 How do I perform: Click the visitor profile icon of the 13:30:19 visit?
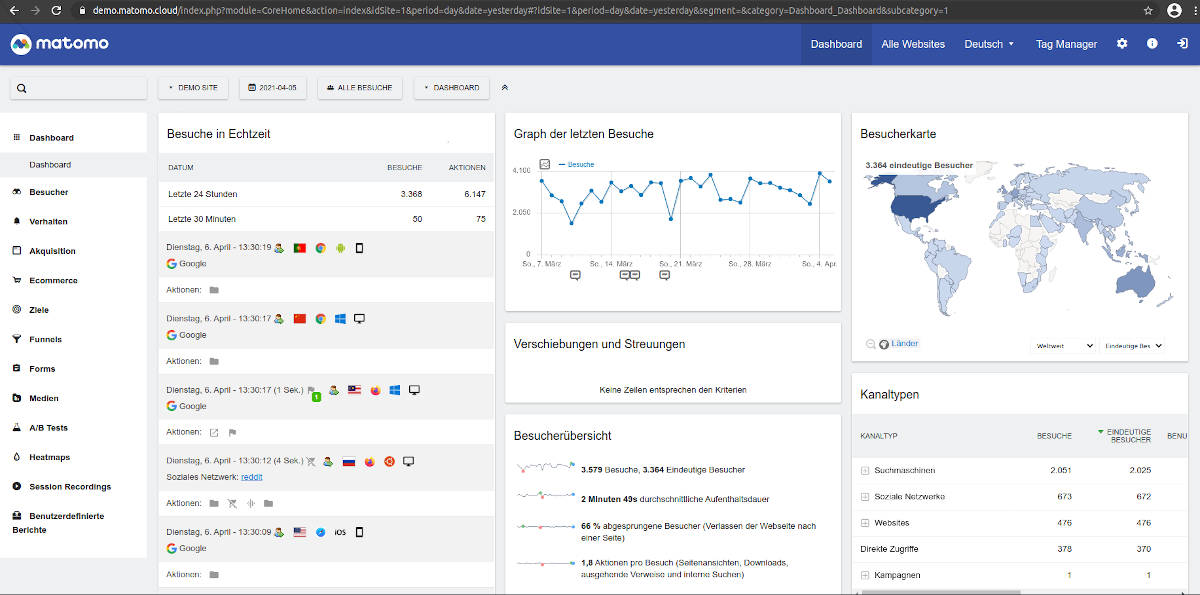280,247
